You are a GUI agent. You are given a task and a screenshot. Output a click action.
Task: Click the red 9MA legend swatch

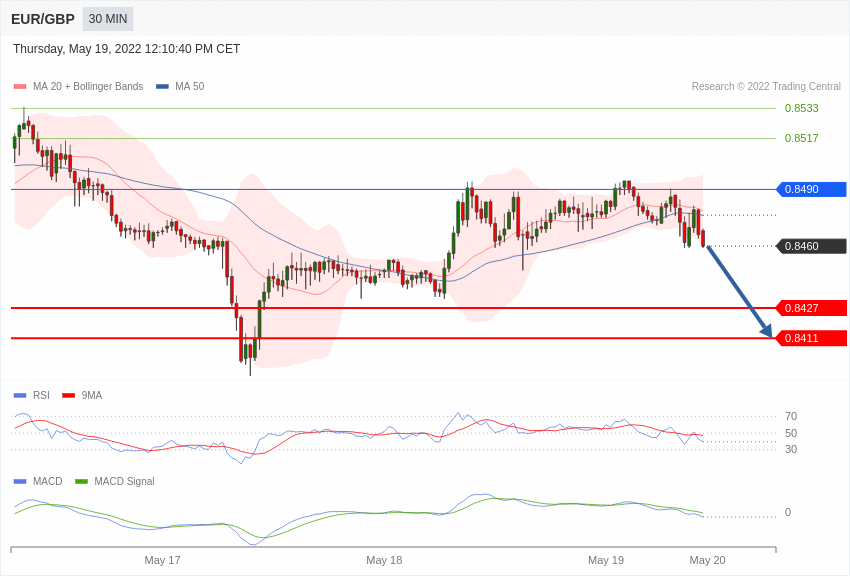(69, 396)
